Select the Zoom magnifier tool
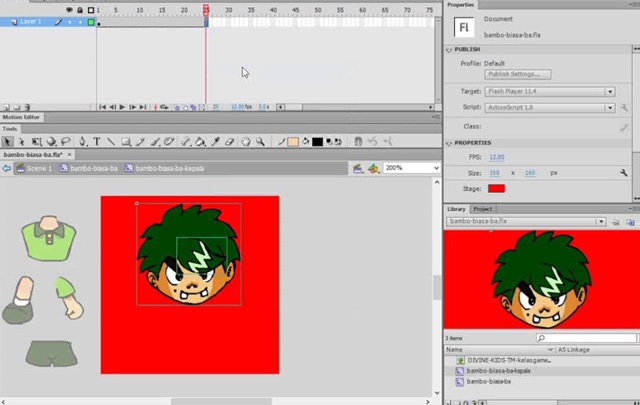The height and width of the screenshot is (405, 640). (x=260, y=142)
